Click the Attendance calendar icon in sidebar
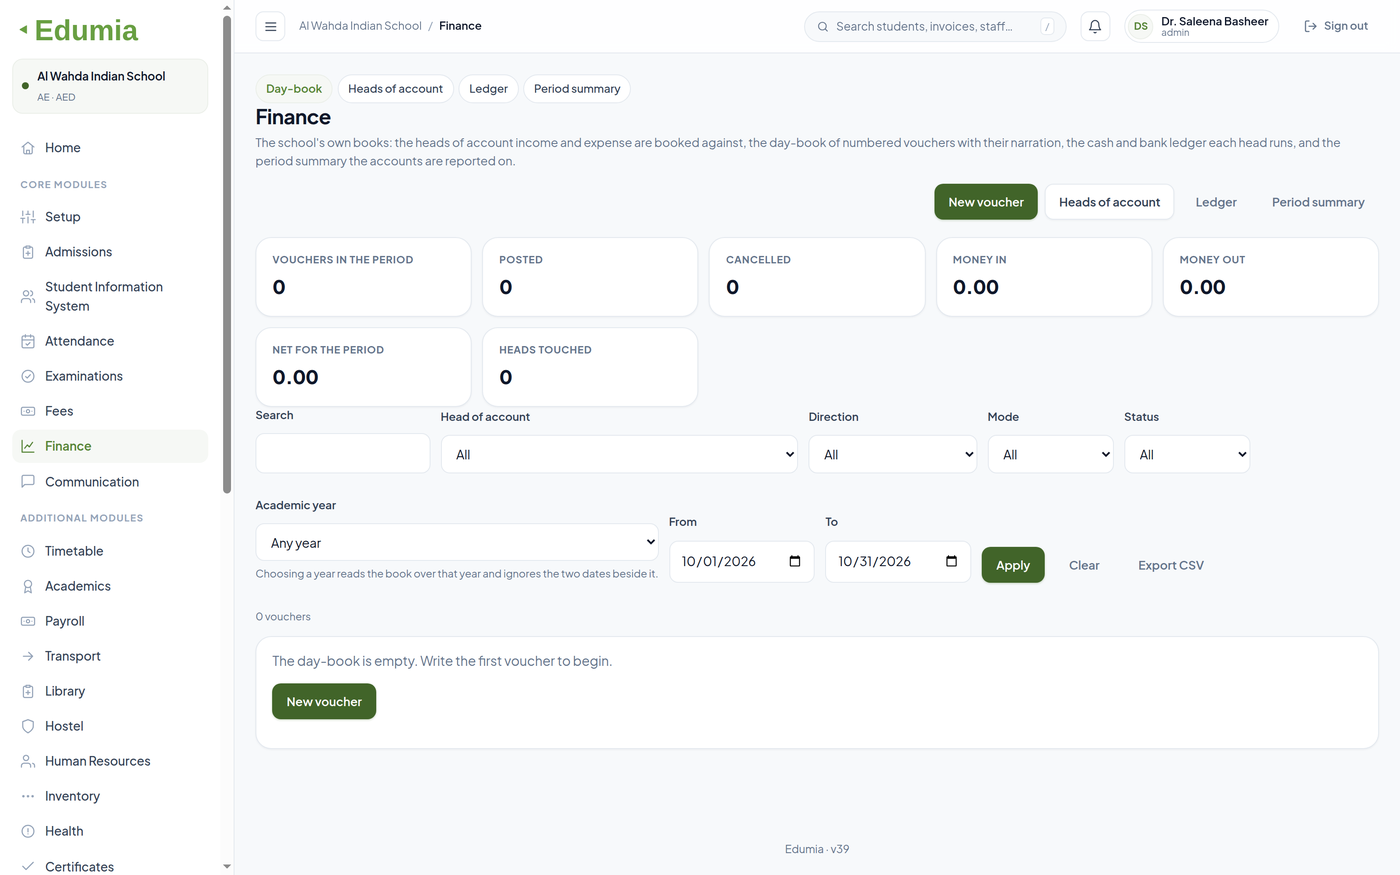This screenshot has height=875, width=1400. click(28, 341)
